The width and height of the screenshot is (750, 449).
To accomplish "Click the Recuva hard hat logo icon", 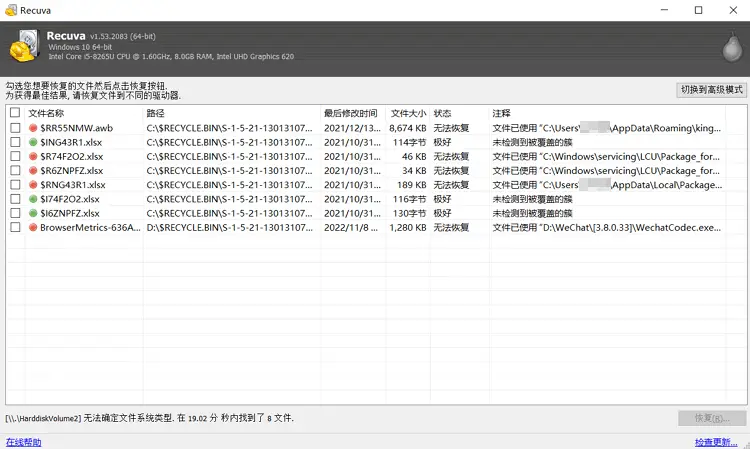I will [x=24, y=46].
